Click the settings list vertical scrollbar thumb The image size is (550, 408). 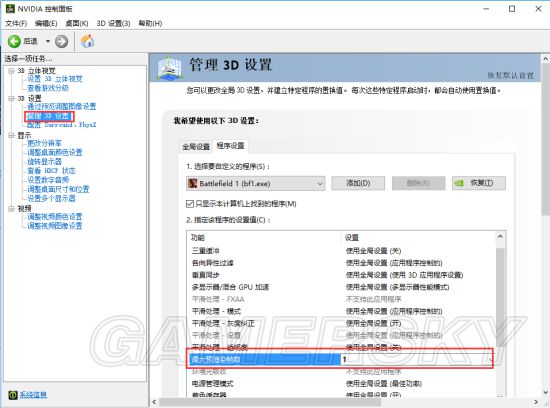pyautogui.click(x=501, y=297)
